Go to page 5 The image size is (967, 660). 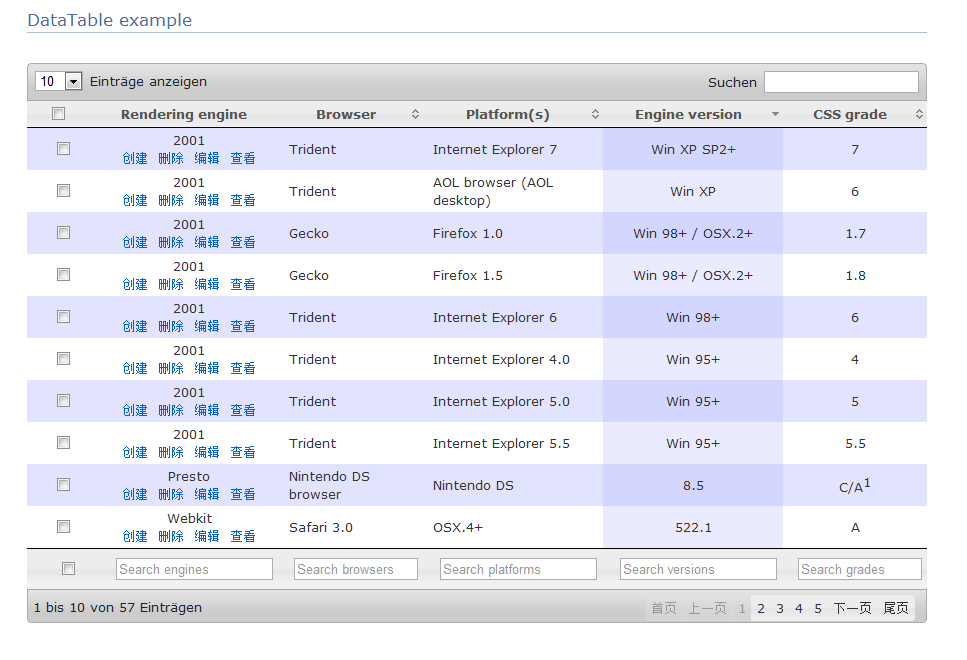pyautogui.click(x=818, y=608)
